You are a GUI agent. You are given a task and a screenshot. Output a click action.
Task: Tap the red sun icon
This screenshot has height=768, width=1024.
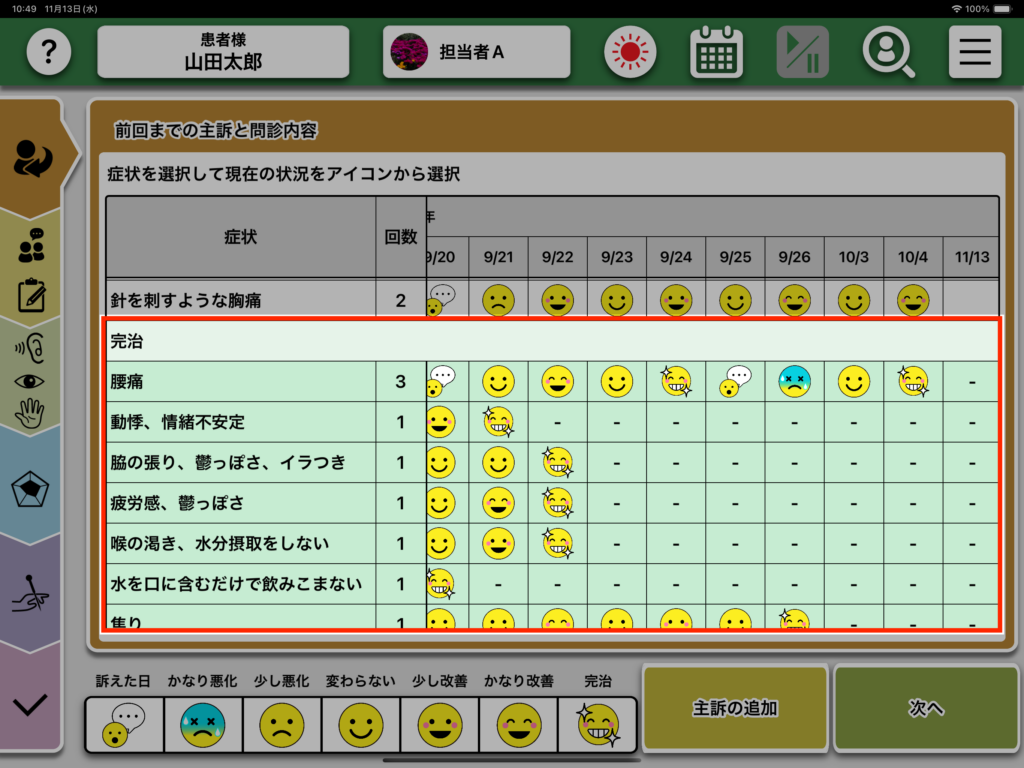click(630, 52)
